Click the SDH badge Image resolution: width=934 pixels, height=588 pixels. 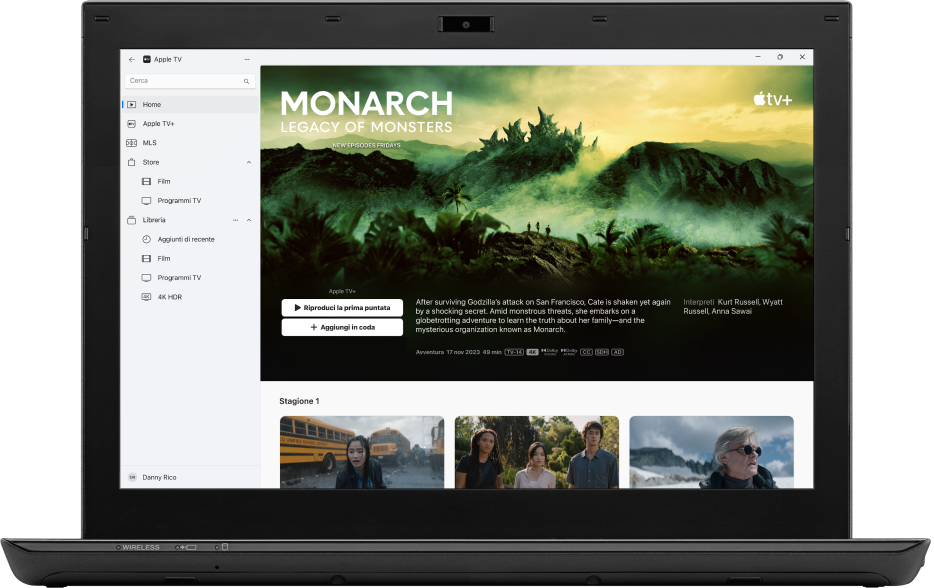(602, 352)
